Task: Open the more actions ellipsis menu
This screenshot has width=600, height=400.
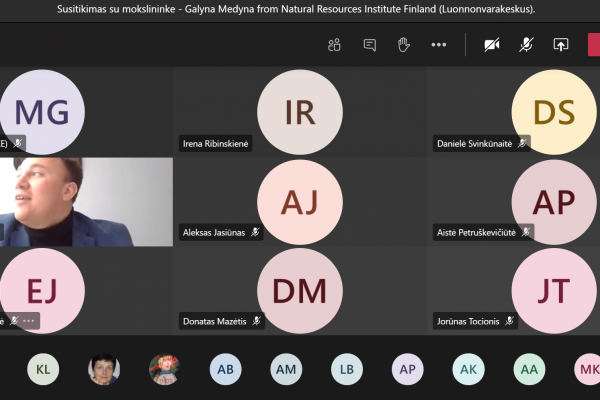Action: pos(439,45)
